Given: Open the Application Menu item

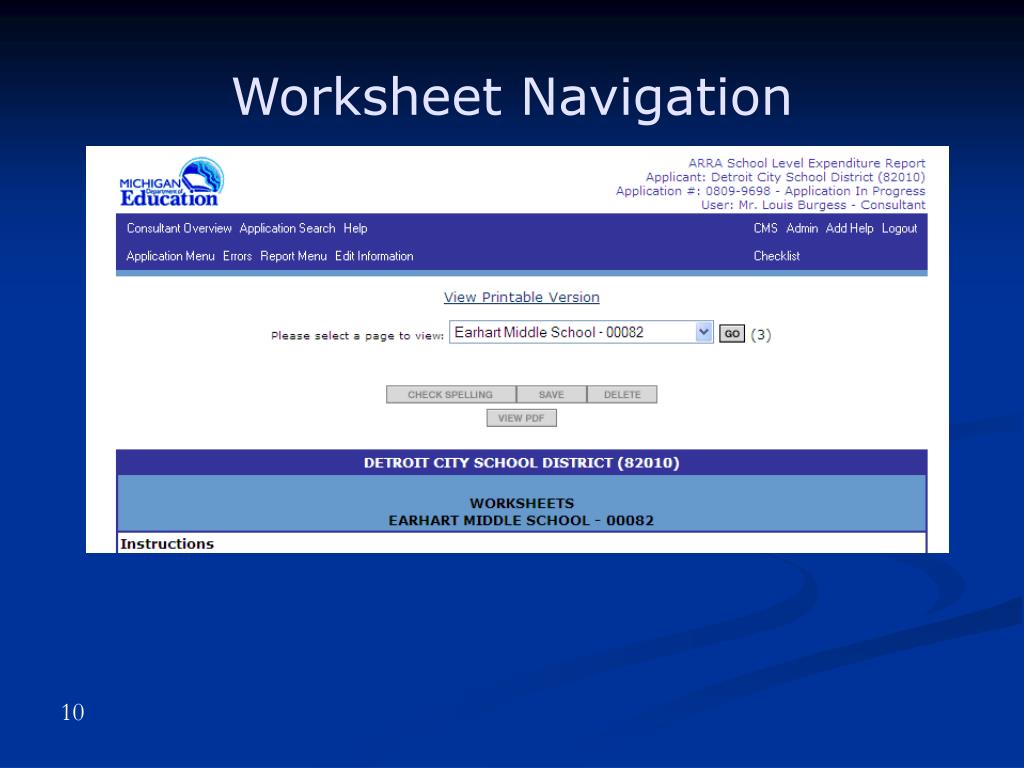Looking at the screenshot, I should (x=170, y=256).
